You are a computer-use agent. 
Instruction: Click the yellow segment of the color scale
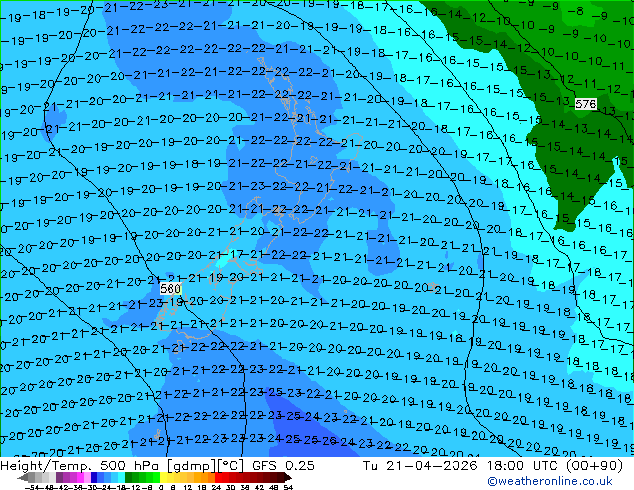click(163, 477)
